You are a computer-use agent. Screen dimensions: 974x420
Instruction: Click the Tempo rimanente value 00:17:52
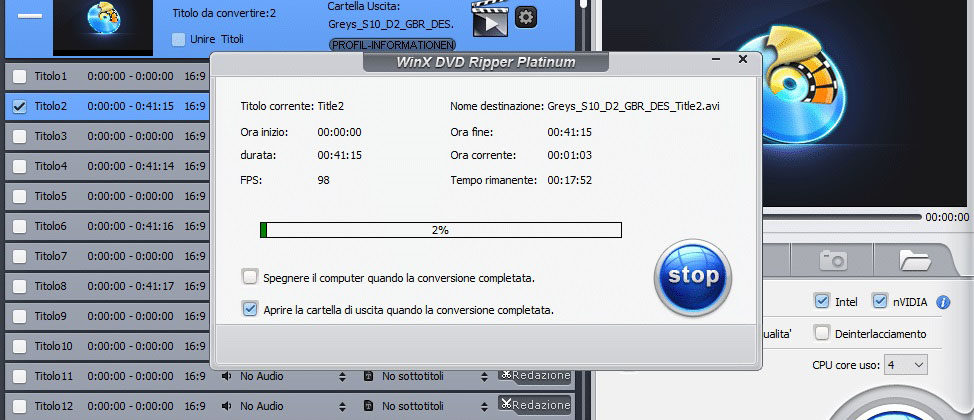(x=569, y=180)
